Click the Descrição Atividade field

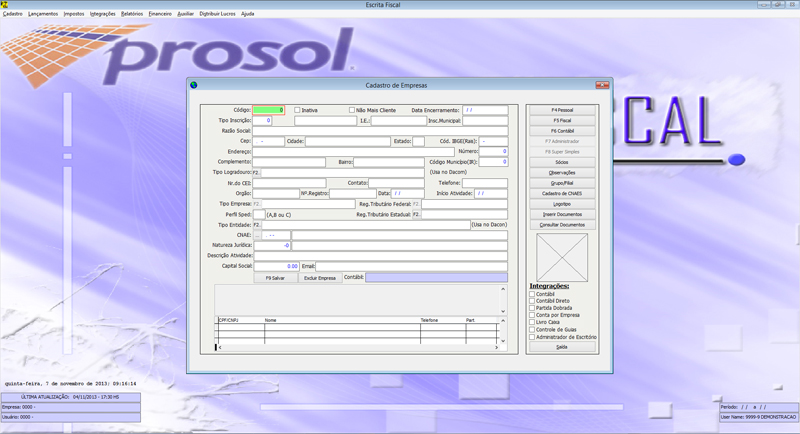380,256
